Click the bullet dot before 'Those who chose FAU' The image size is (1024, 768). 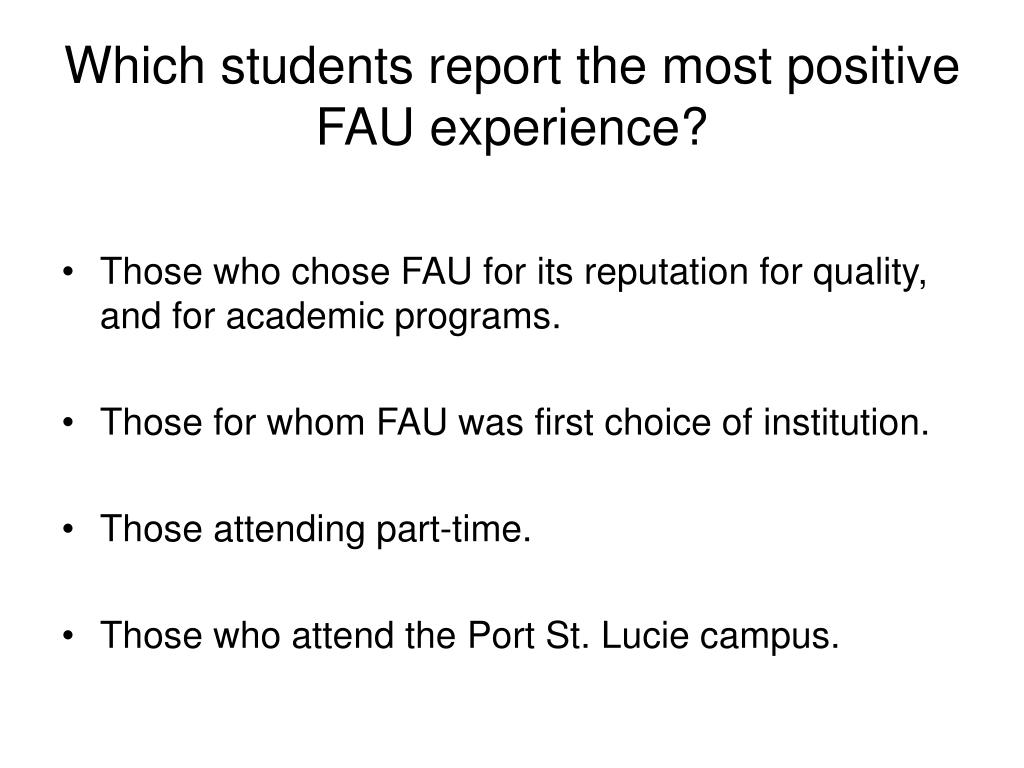[x=68, y=272]
